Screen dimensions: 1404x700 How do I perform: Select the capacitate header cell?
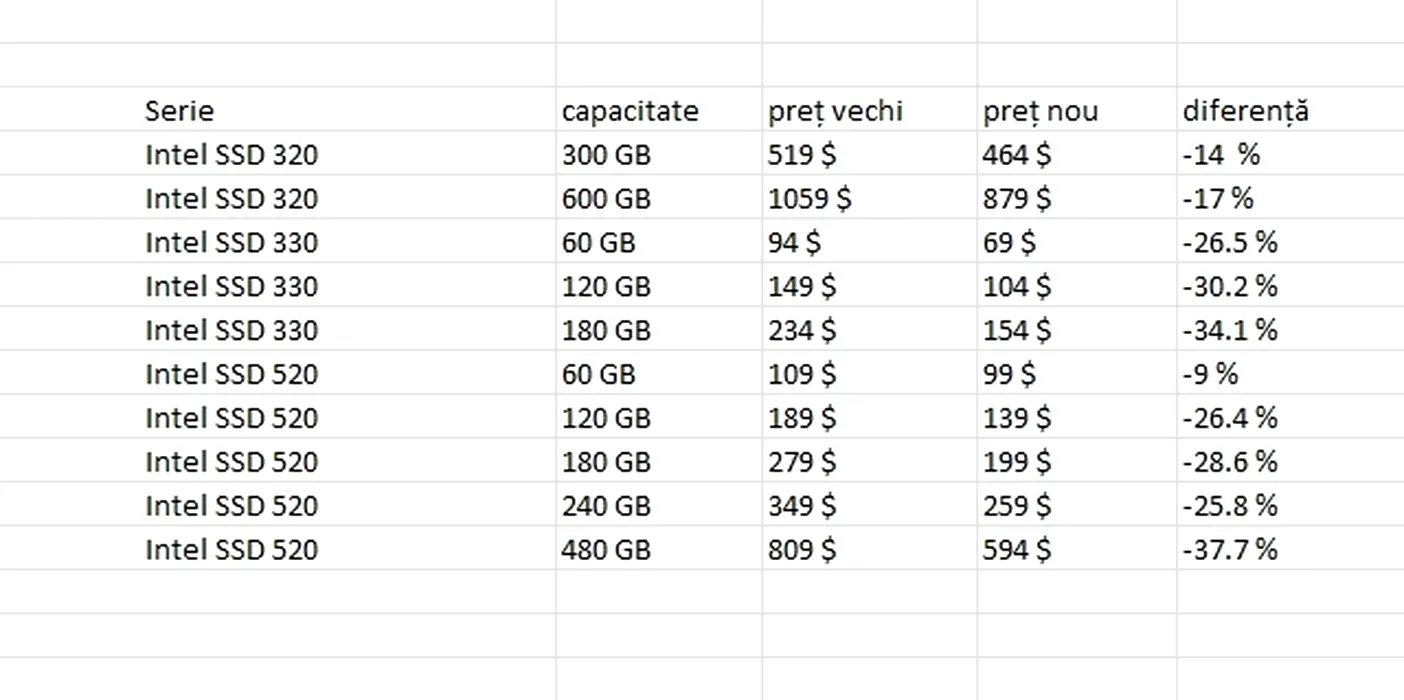point(659,109)
